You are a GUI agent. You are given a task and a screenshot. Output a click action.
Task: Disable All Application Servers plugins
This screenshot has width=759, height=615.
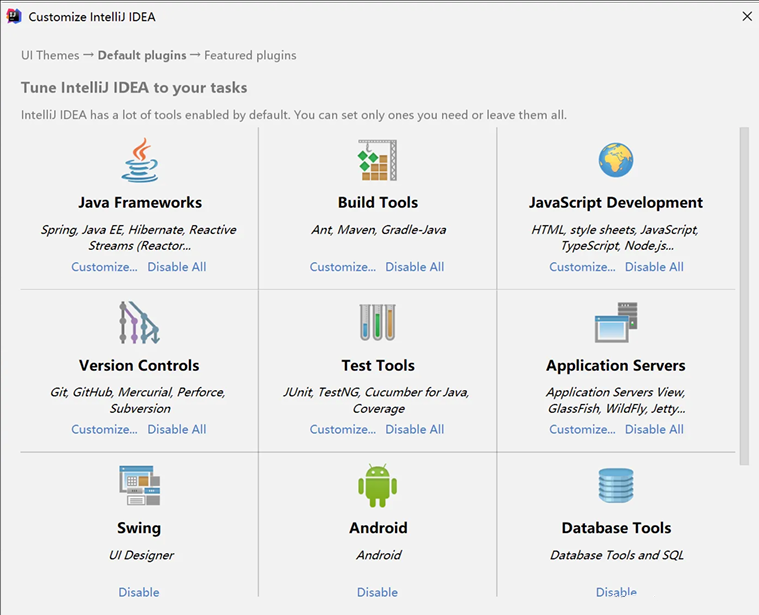click(654, 430)
